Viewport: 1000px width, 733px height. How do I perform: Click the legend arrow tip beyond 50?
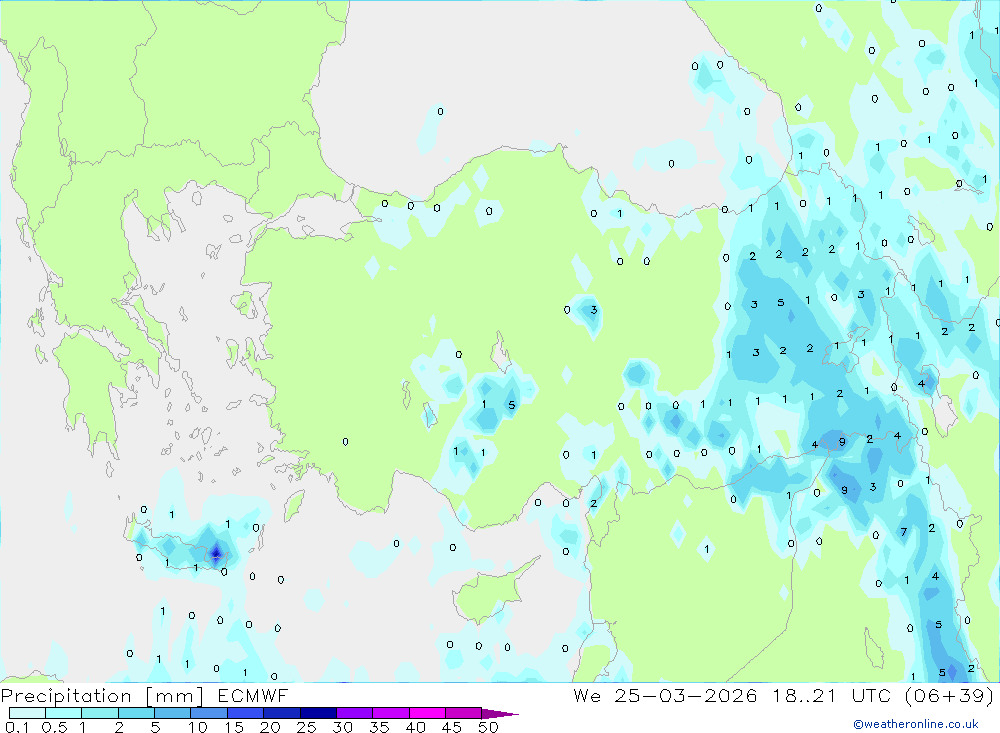point(501,713)
